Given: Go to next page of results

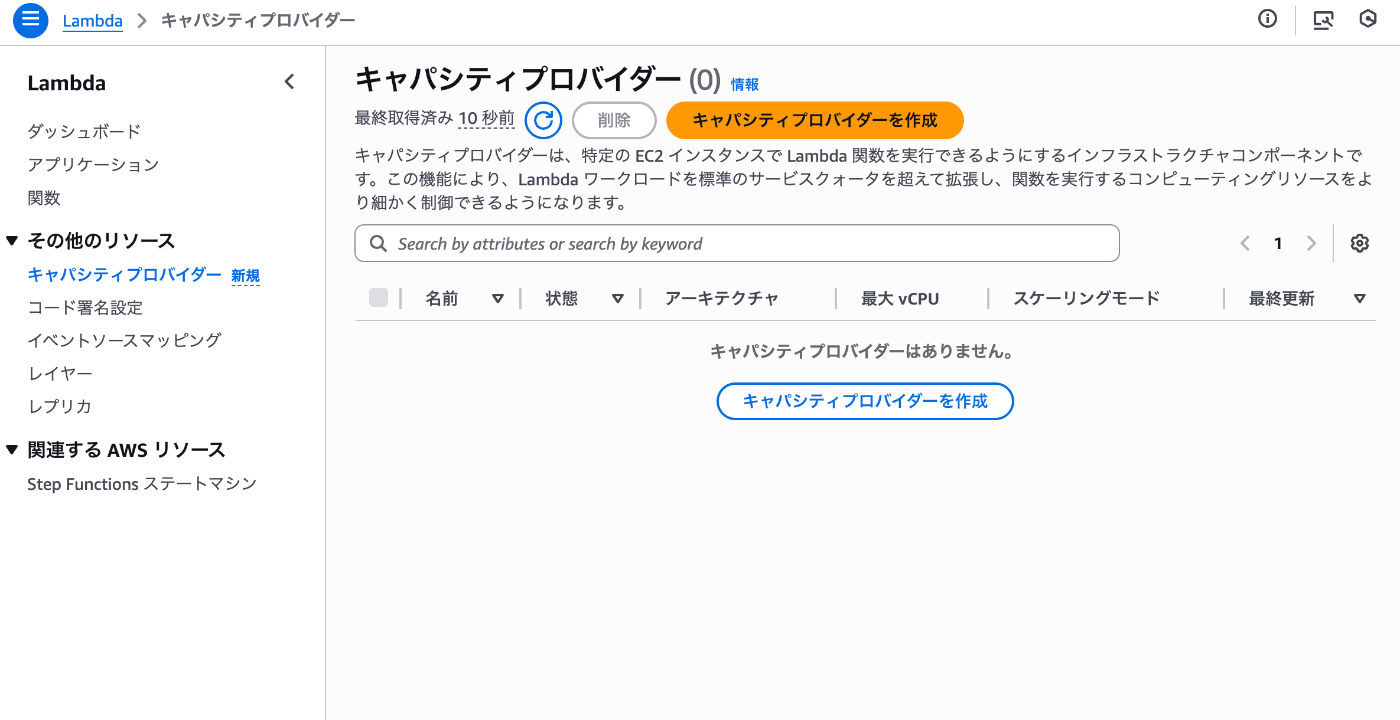Looking at the screenshot, I should coord(1311,243).
